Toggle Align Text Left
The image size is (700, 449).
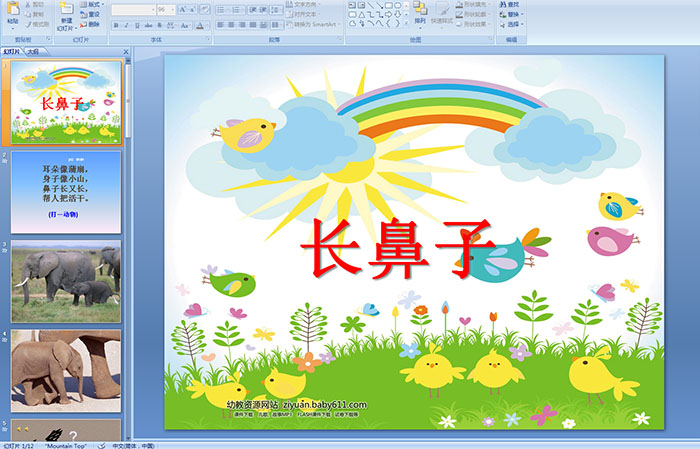(x=221, y=25)
